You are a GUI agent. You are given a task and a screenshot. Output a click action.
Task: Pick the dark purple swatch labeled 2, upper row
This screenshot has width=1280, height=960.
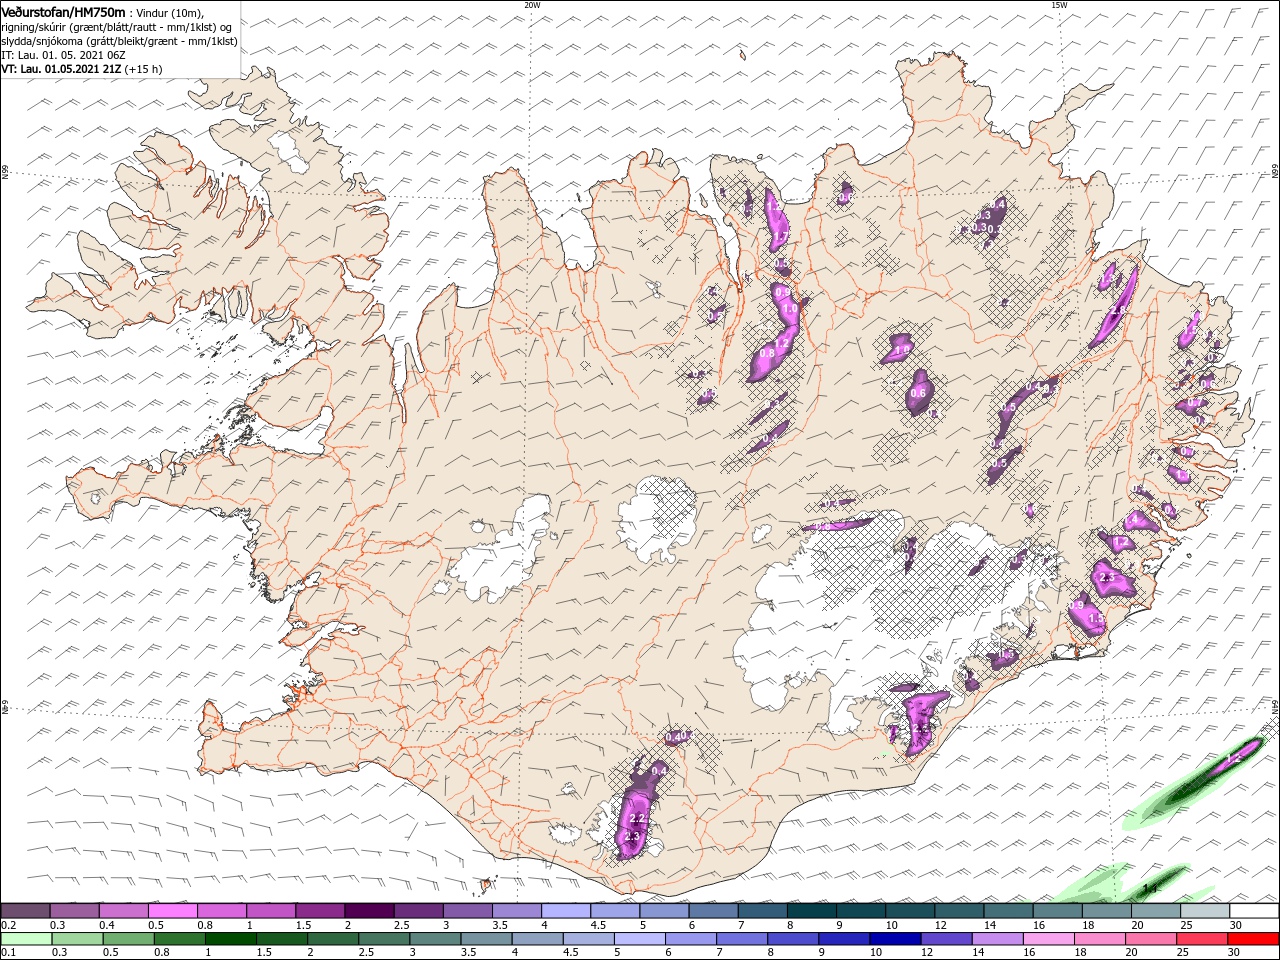(369, 911)
